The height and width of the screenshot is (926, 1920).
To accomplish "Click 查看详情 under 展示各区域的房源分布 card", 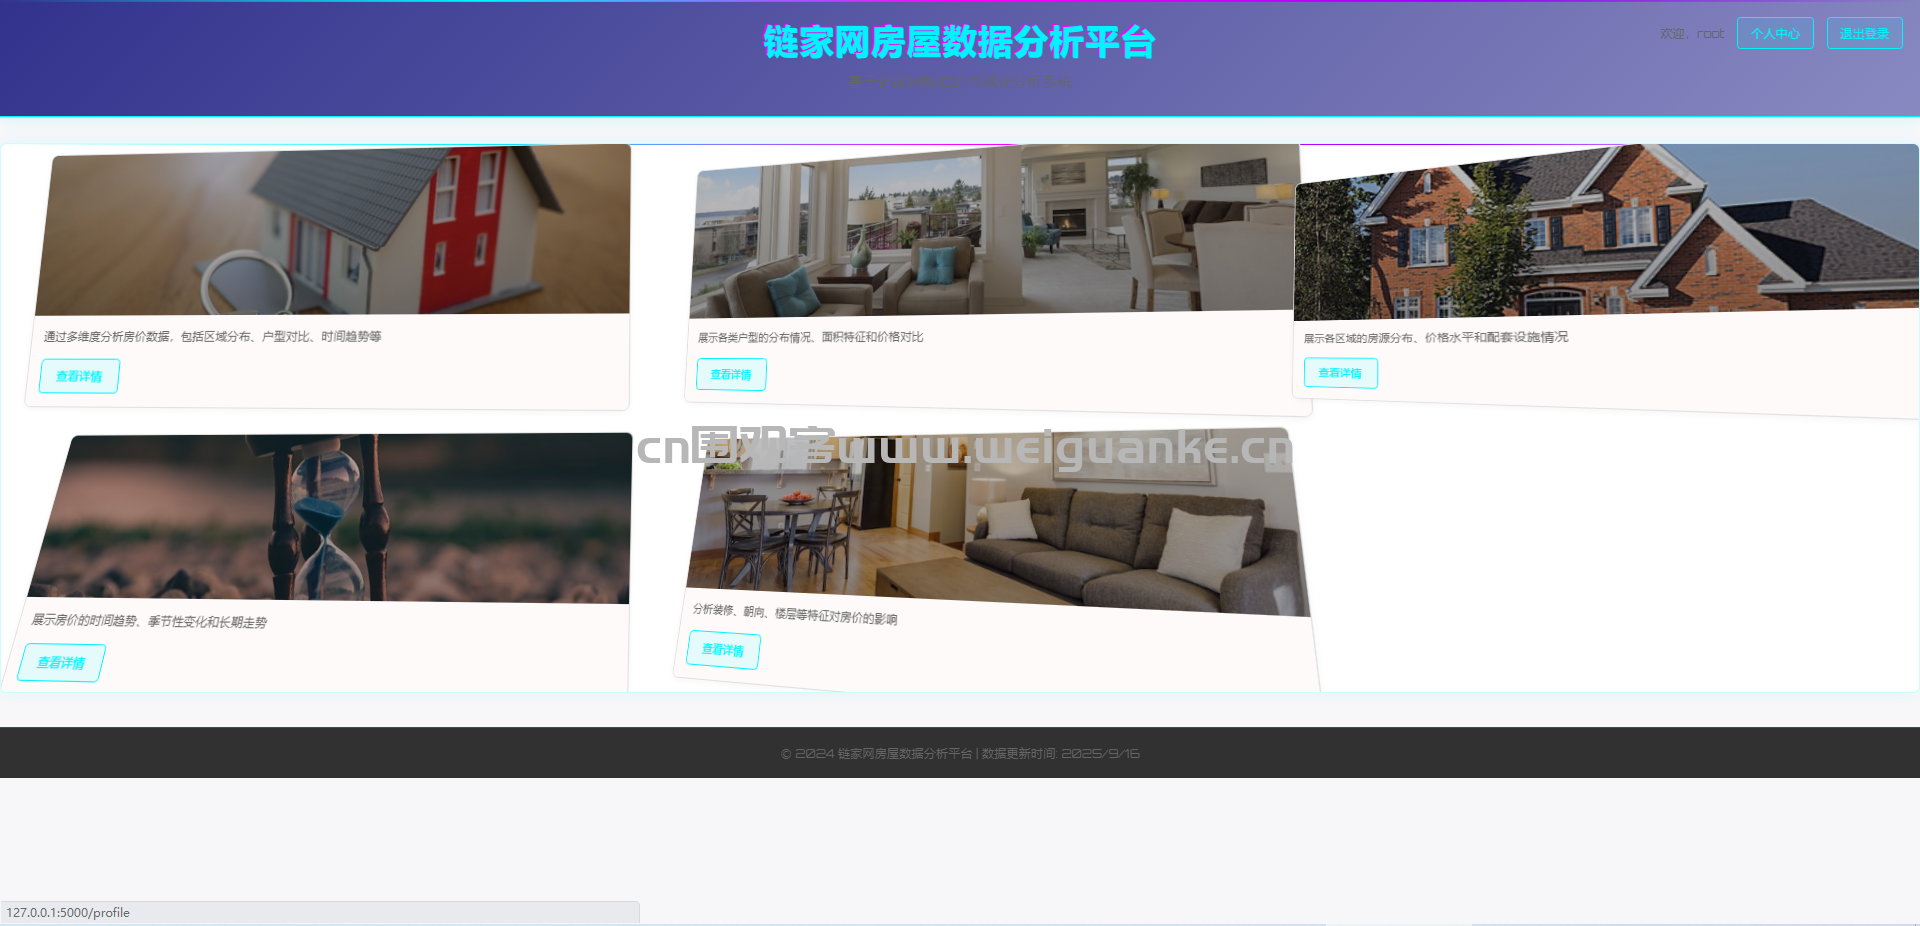I will tap(1340, 373).
